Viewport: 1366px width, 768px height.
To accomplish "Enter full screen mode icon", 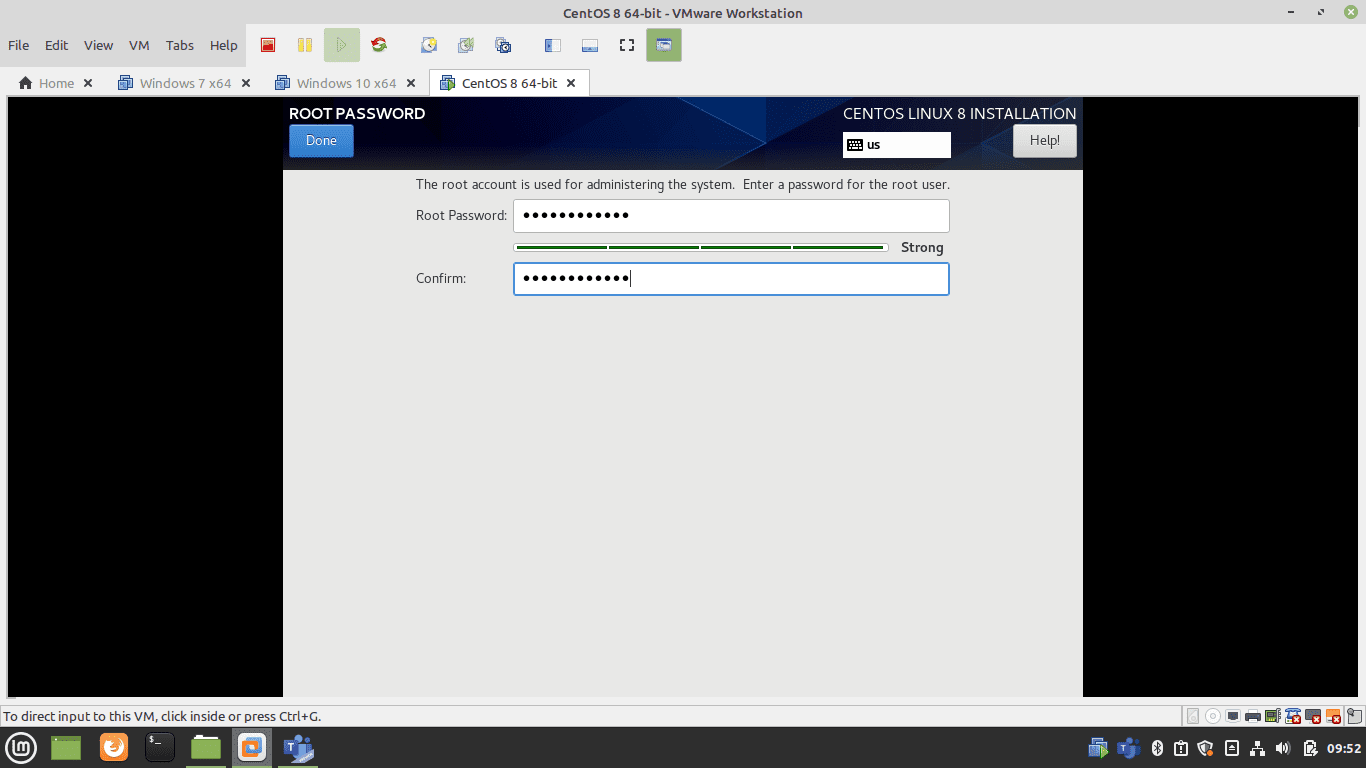I will tap(627, 45).
